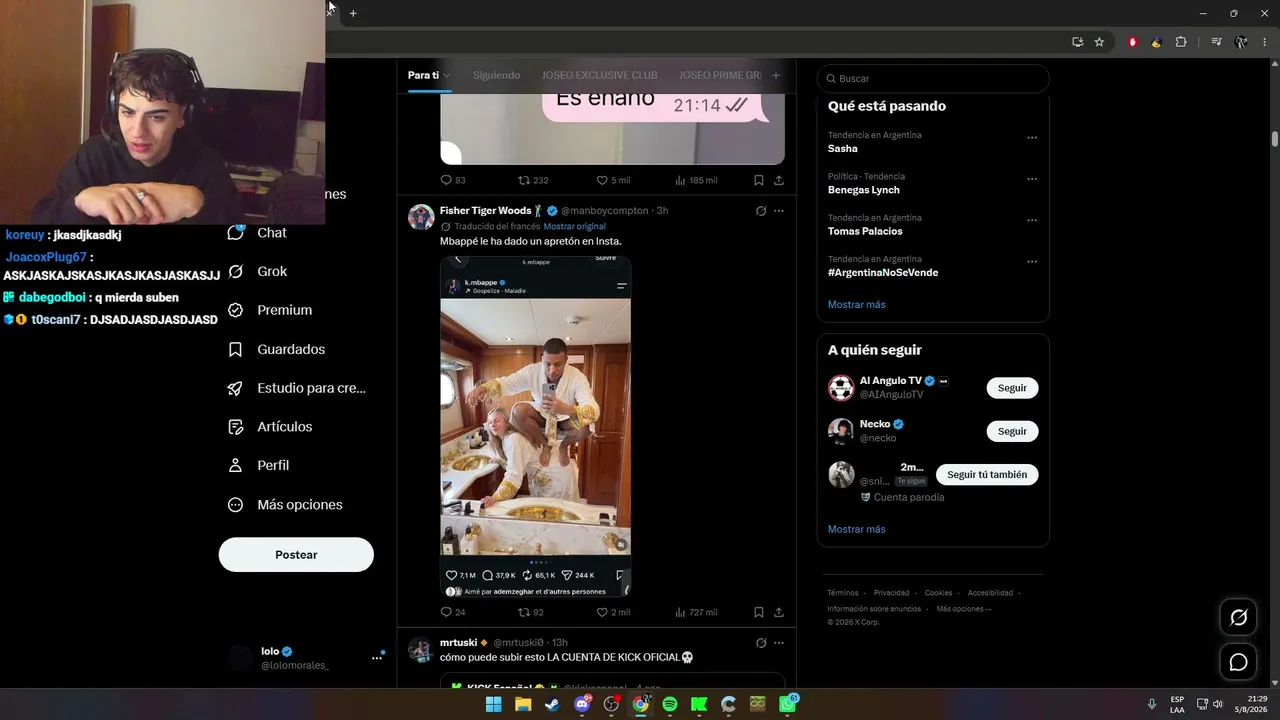
Task: Bookmark this page with the star icon
Action: click(1099, 42)
